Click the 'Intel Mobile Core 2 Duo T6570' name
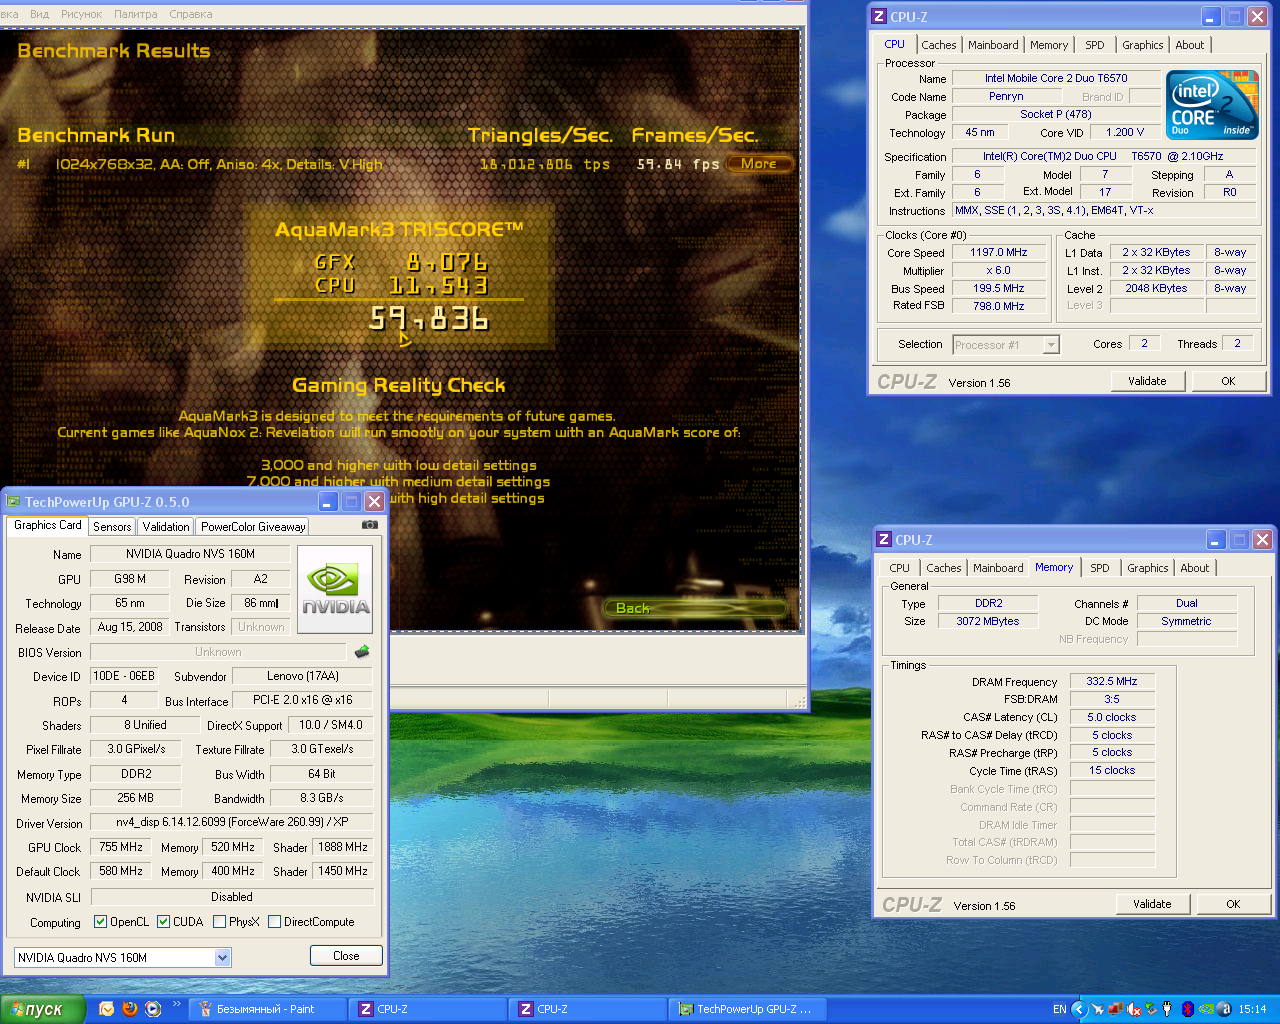 pos(1056,78)
